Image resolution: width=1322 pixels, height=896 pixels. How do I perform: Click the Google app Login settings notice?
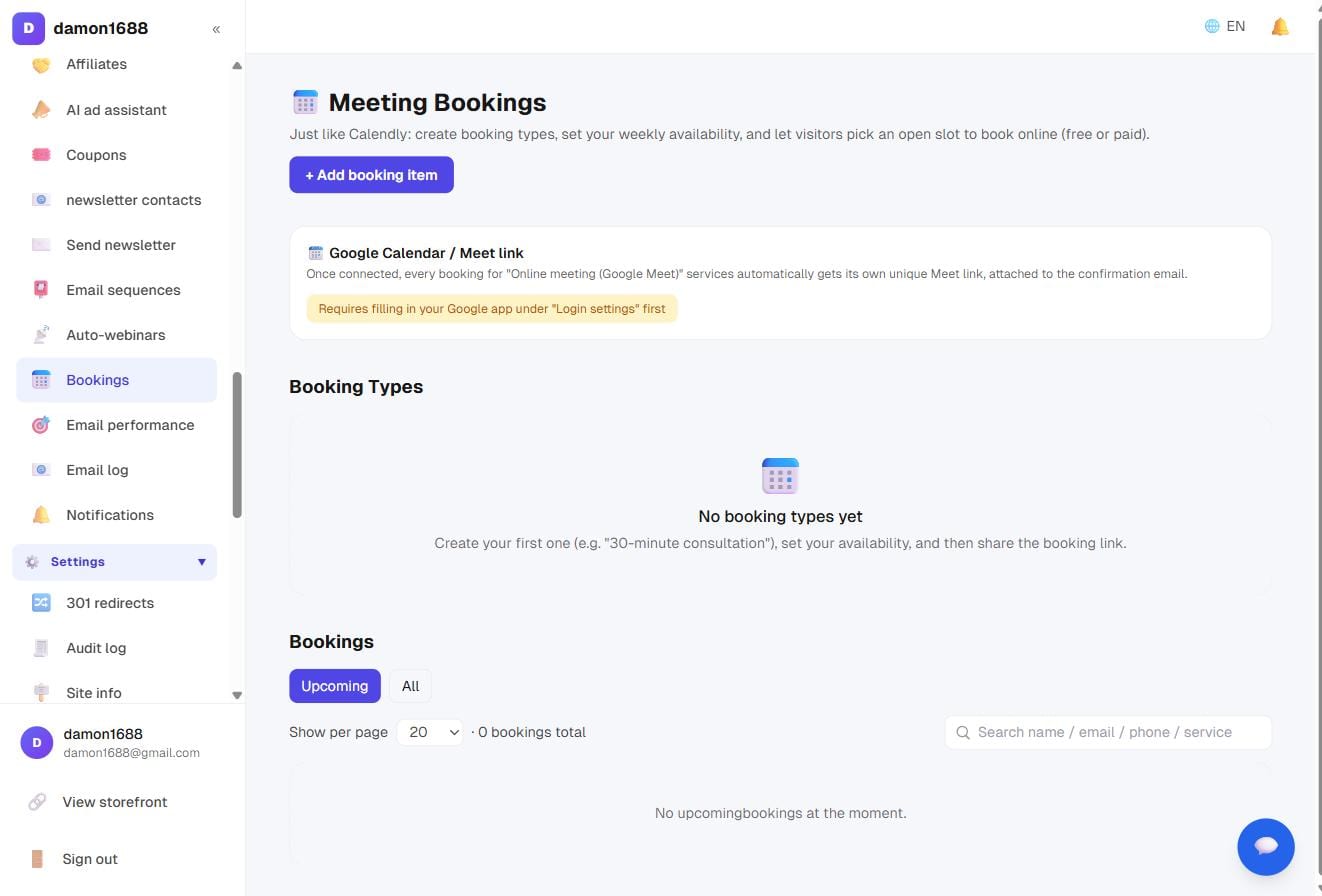492,309
